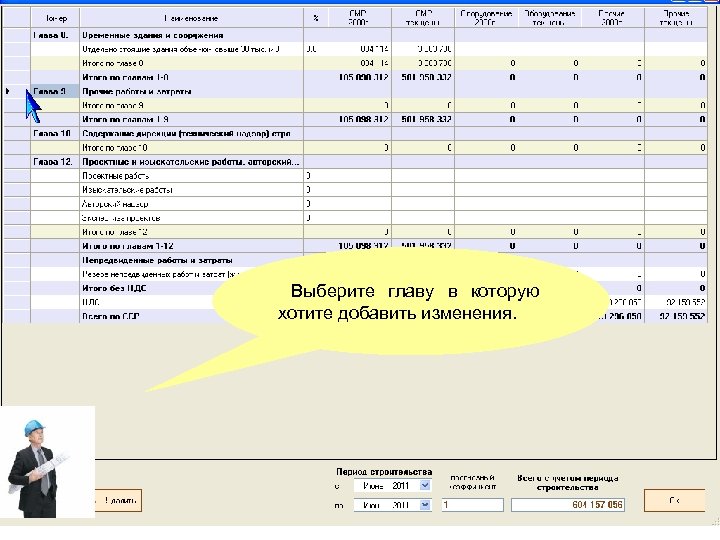Viewport: 720px width, 540px height.
Task: Click 'Итого по главам 1-9' row label
Action: tap(125, 119)
